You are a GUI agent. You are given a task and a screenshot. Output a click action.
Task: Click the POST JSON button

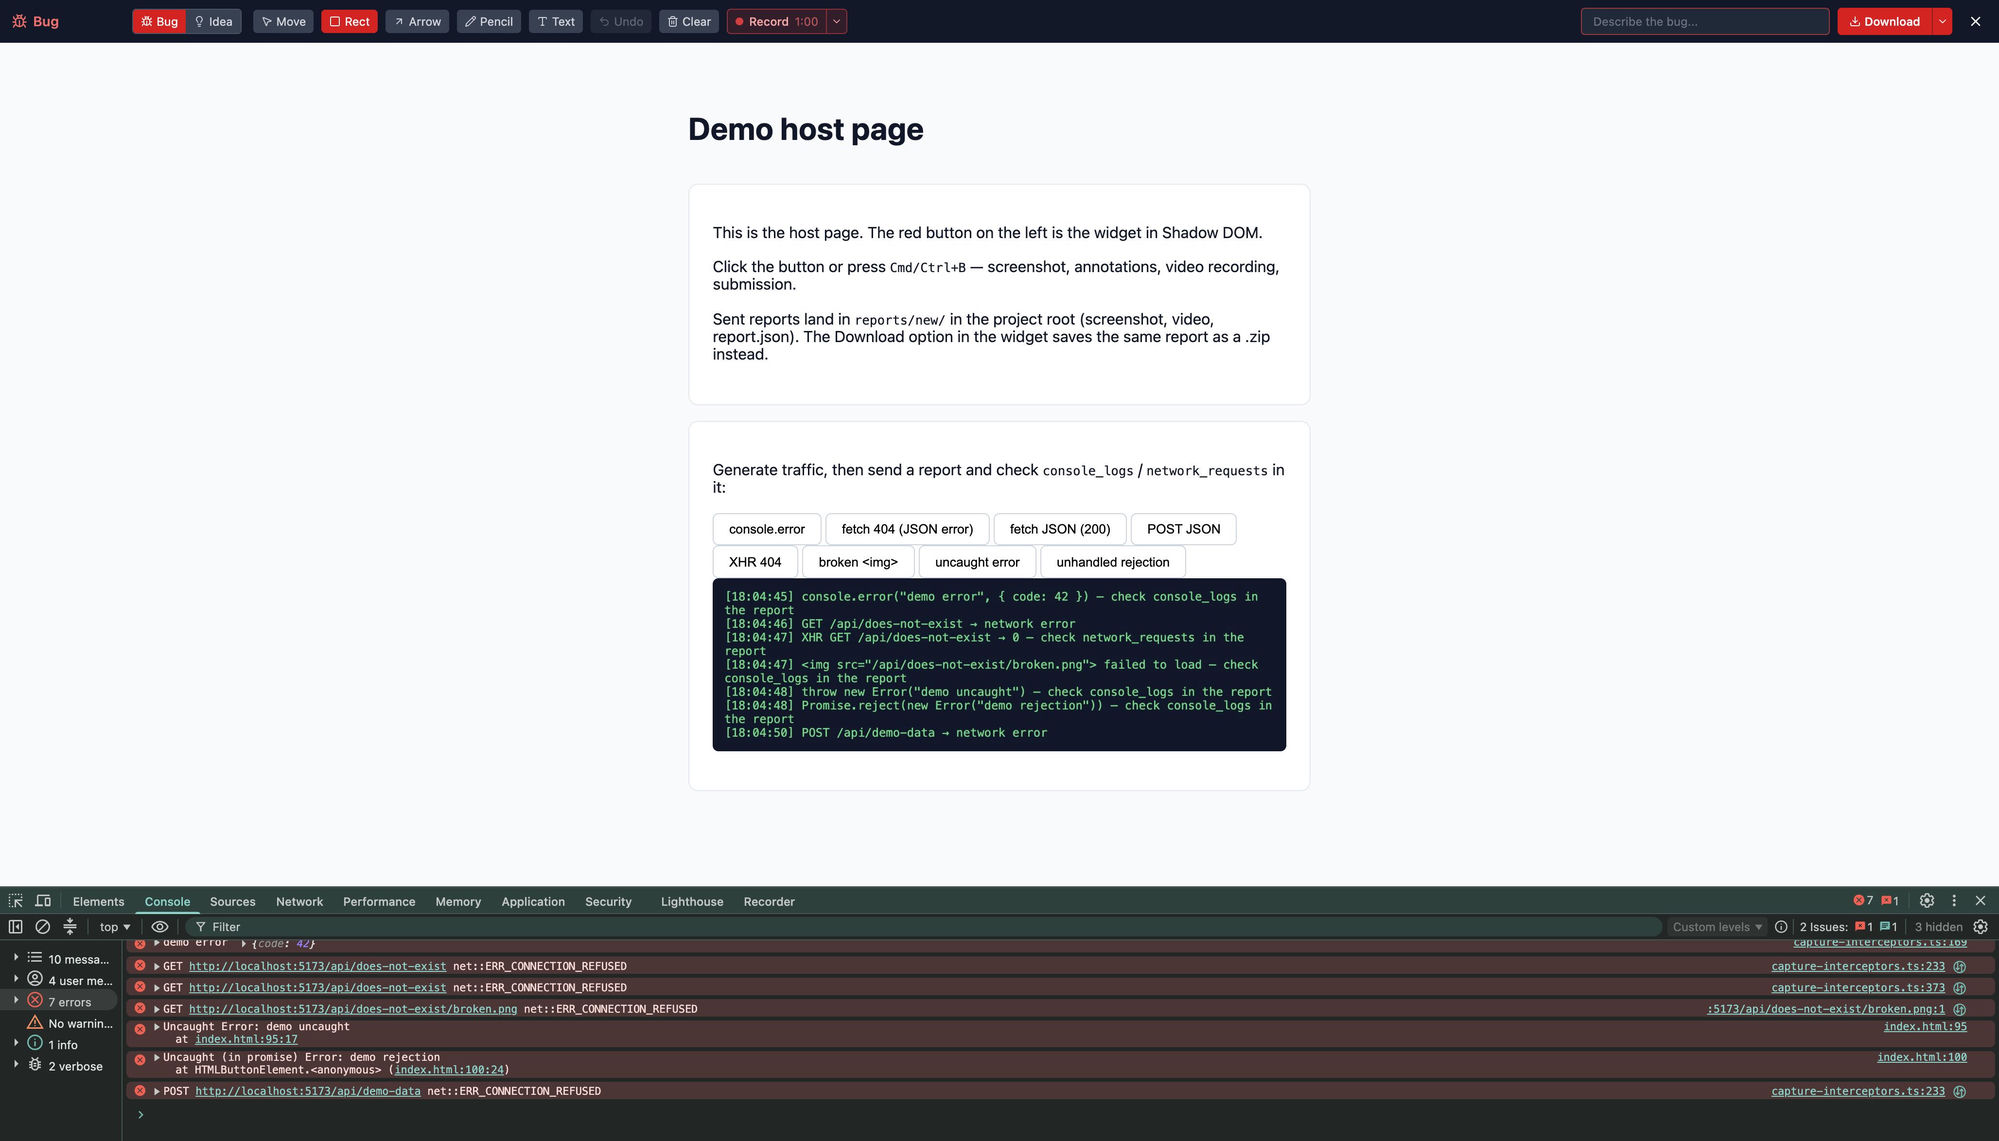1183,529
